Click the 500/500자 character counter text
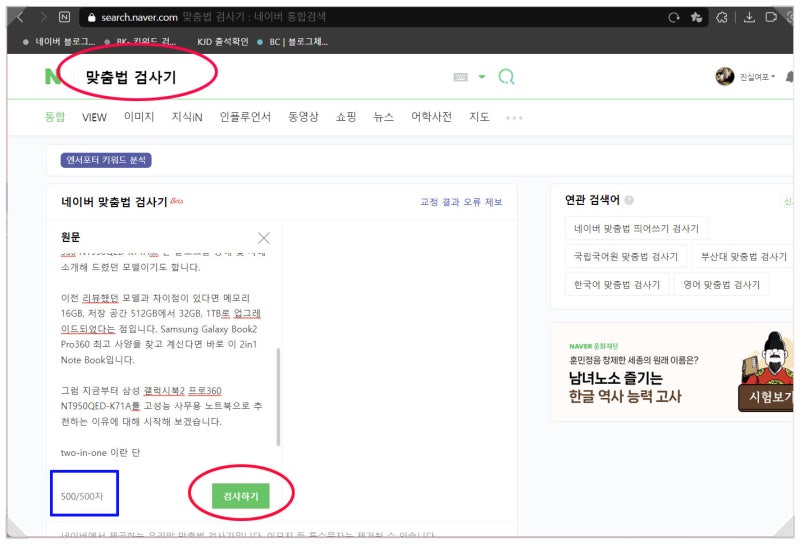This screenshot has width=800, height=544. (x=82, y=496)
